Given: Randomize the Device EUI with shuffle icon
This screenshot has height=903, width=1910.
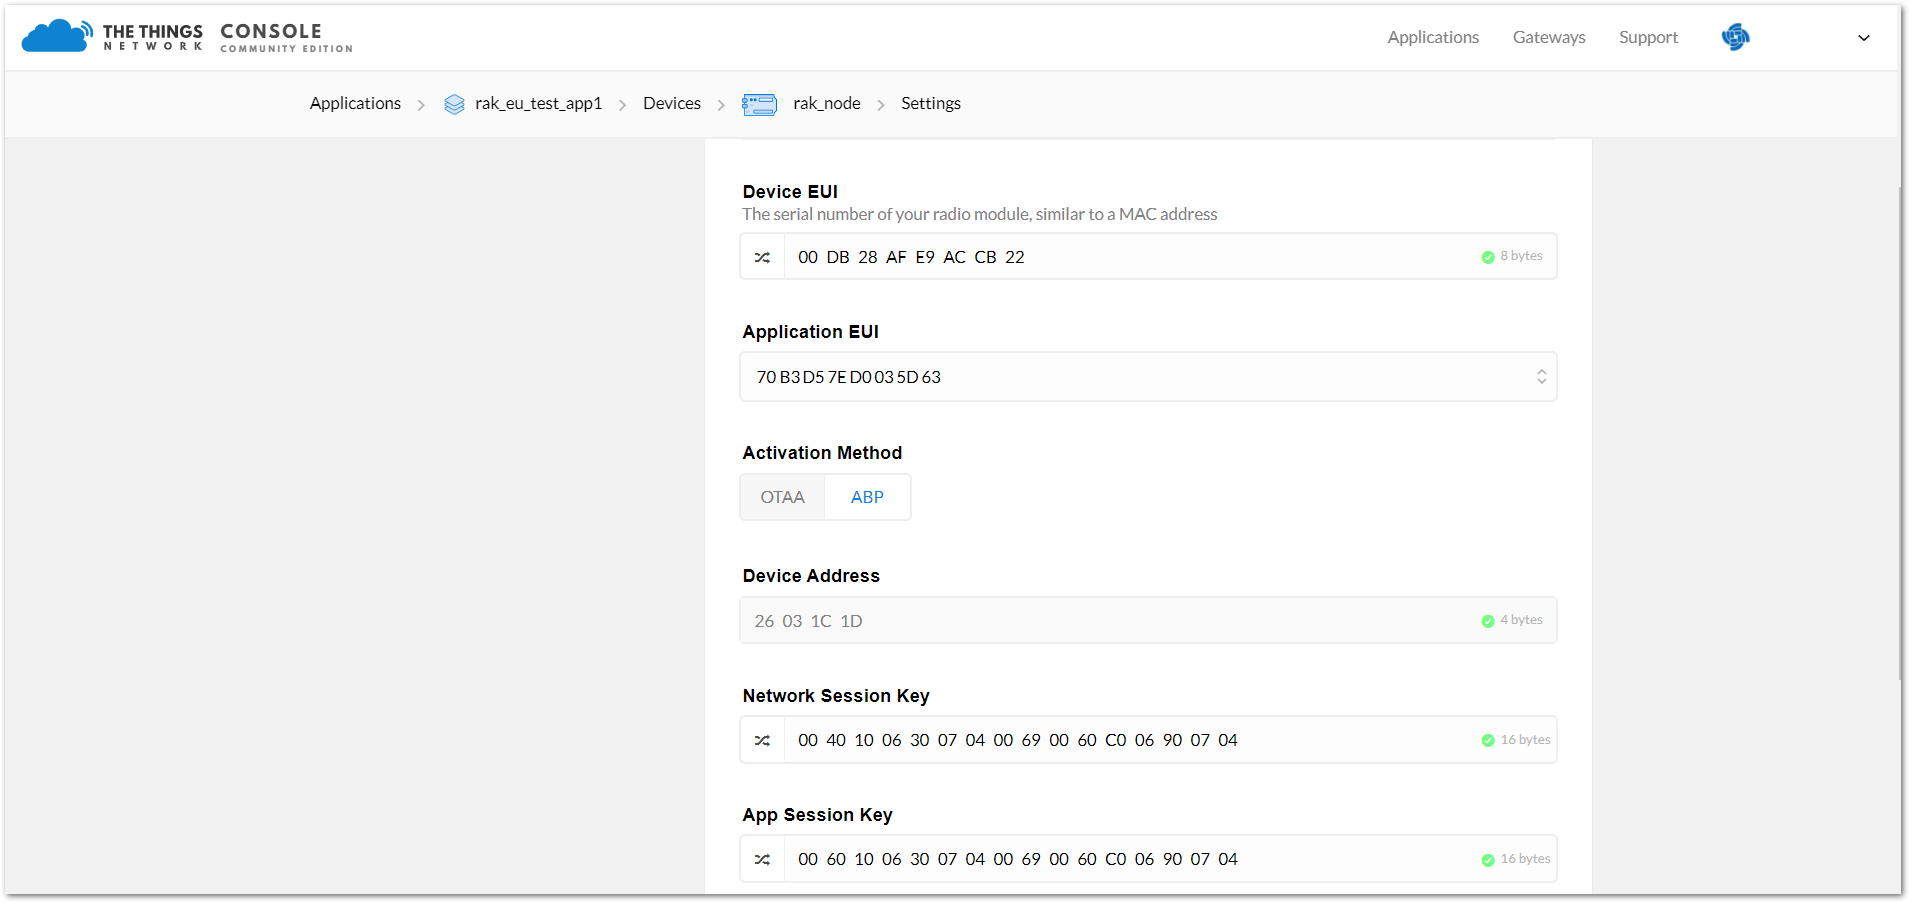Looking at the screenshot, I should 762,257.
